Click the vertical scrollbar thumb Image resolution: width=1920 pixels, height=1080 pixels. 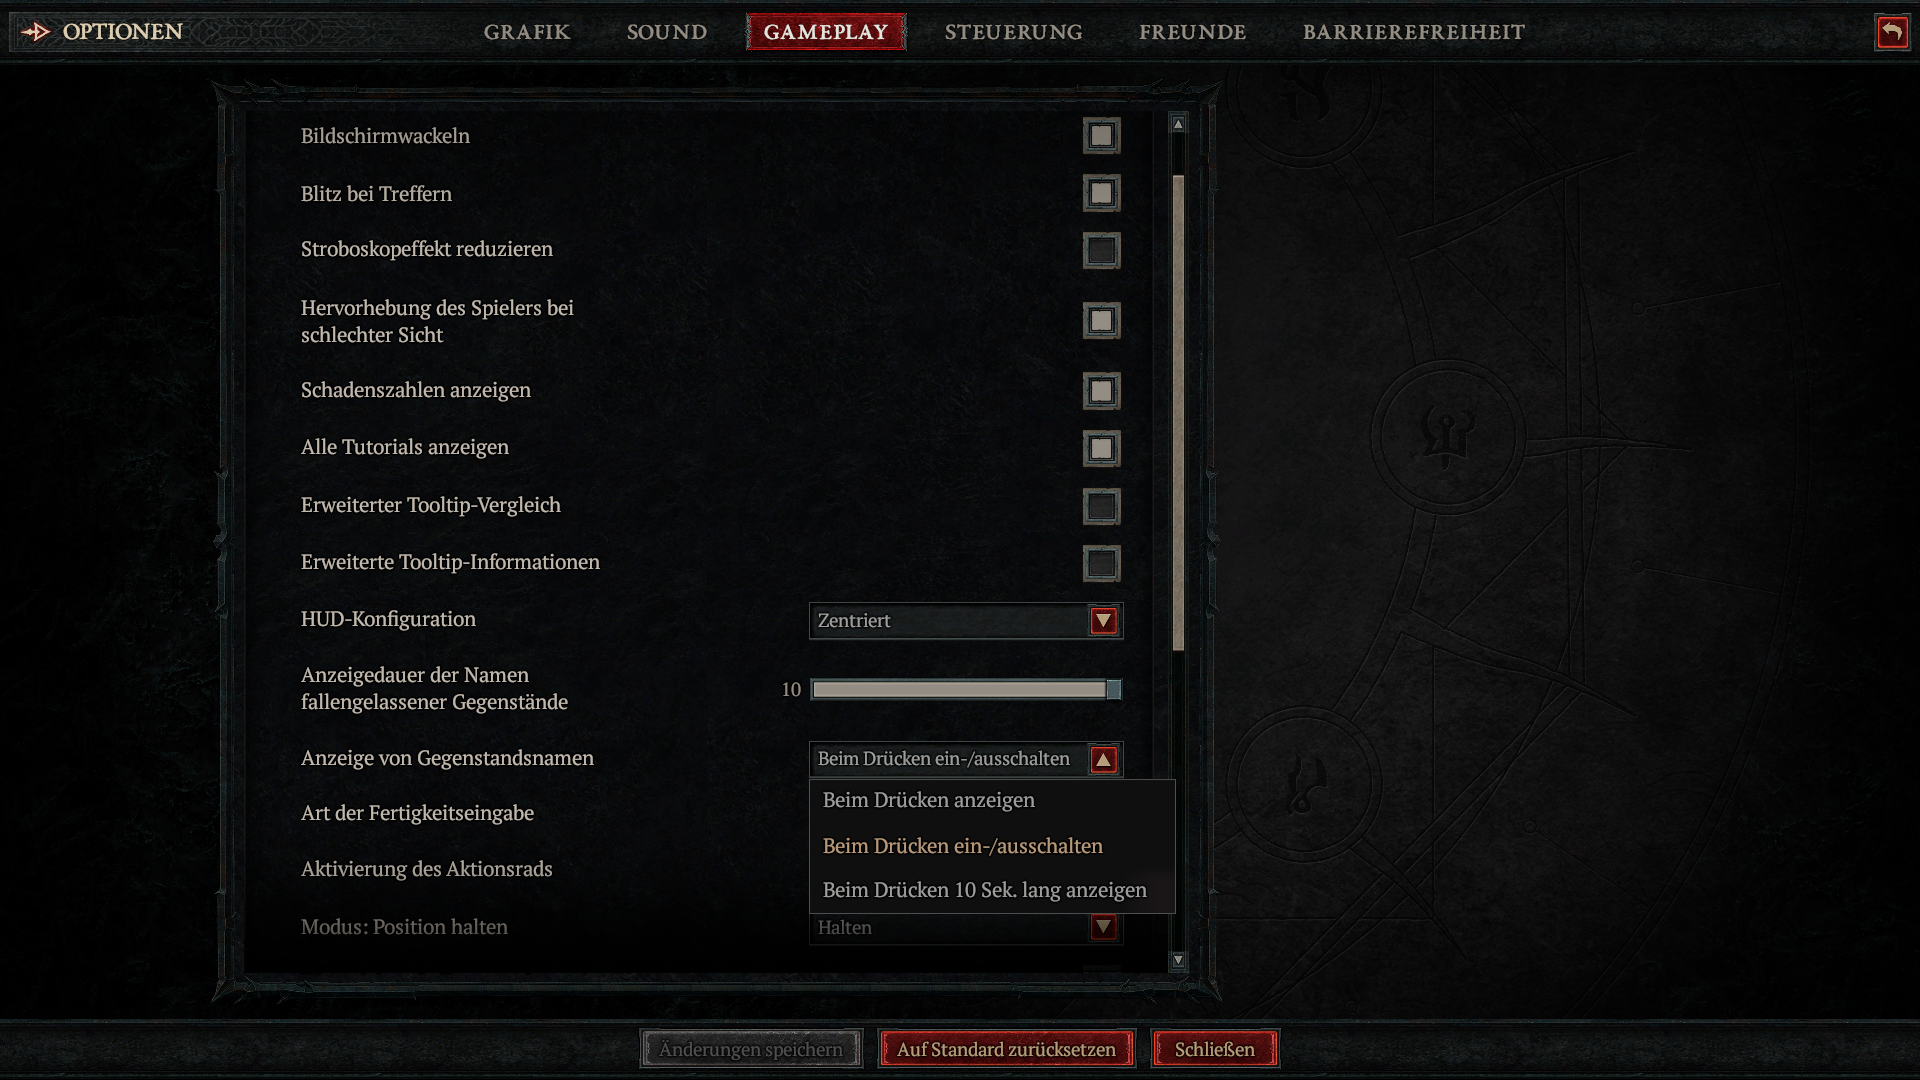tap(1178, 412)
